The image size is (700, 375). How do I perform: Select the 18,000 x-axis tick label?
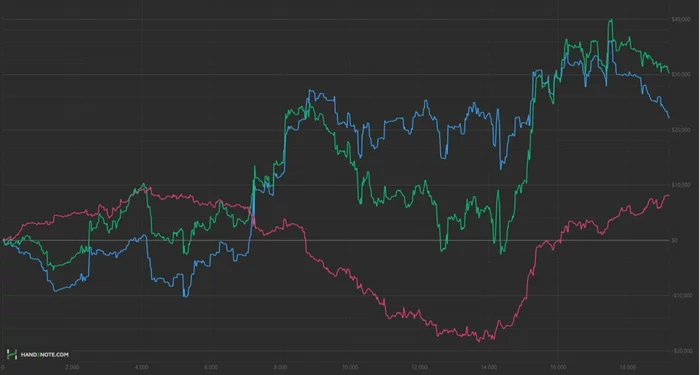[x=628, y=367]
